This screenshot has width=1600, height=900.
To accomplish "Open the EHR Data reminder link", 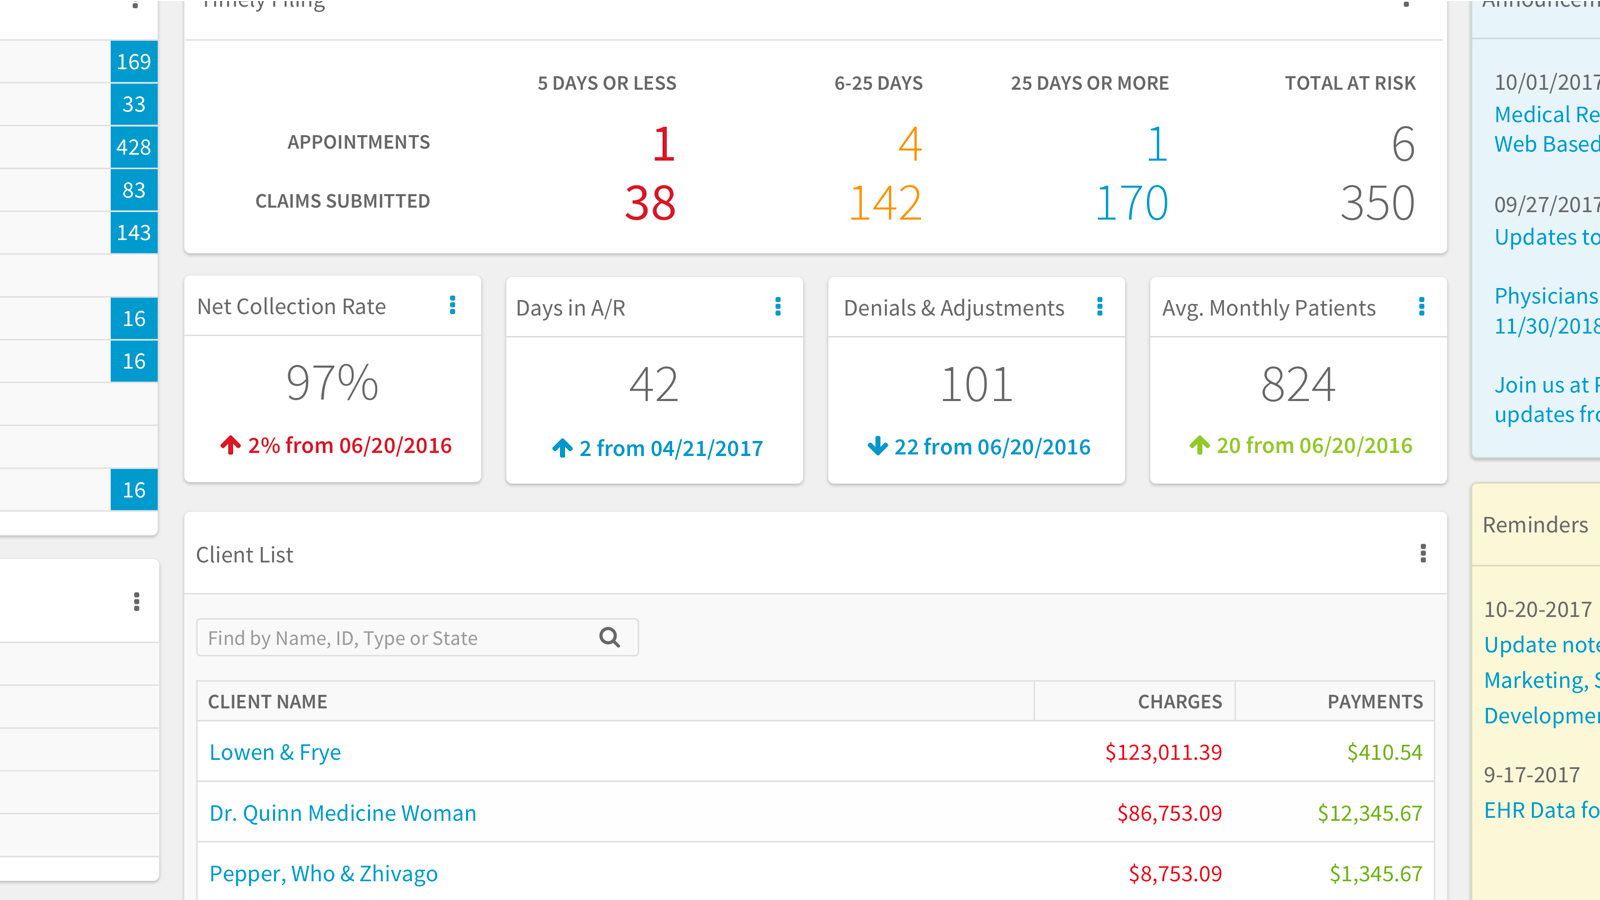I will point(1541,810).
